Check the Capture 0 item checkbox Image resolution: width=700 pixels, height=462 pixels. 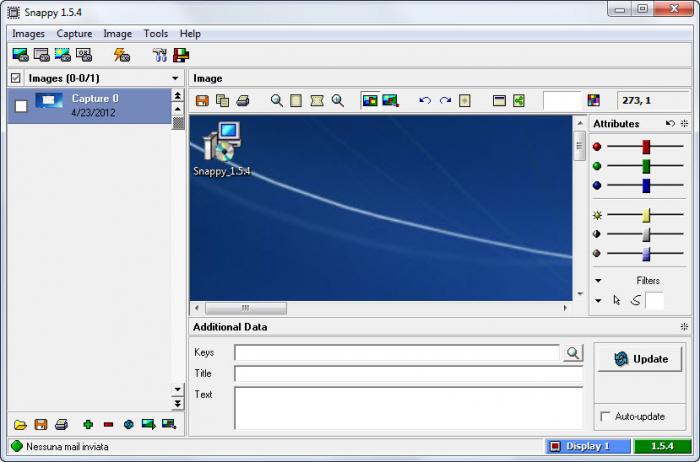click(21, 106)
